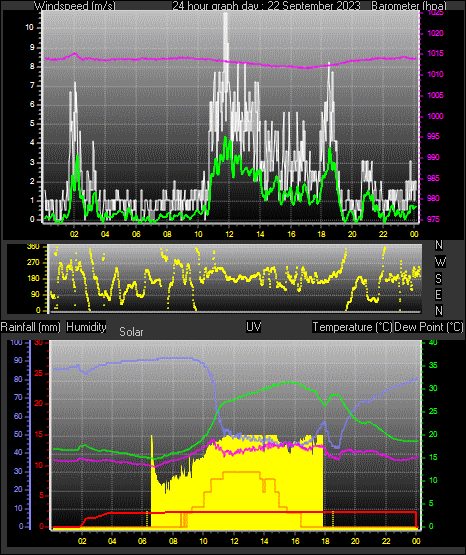Select the Solar legend label
The image size is (466, 555).
[x=131, y=332]
